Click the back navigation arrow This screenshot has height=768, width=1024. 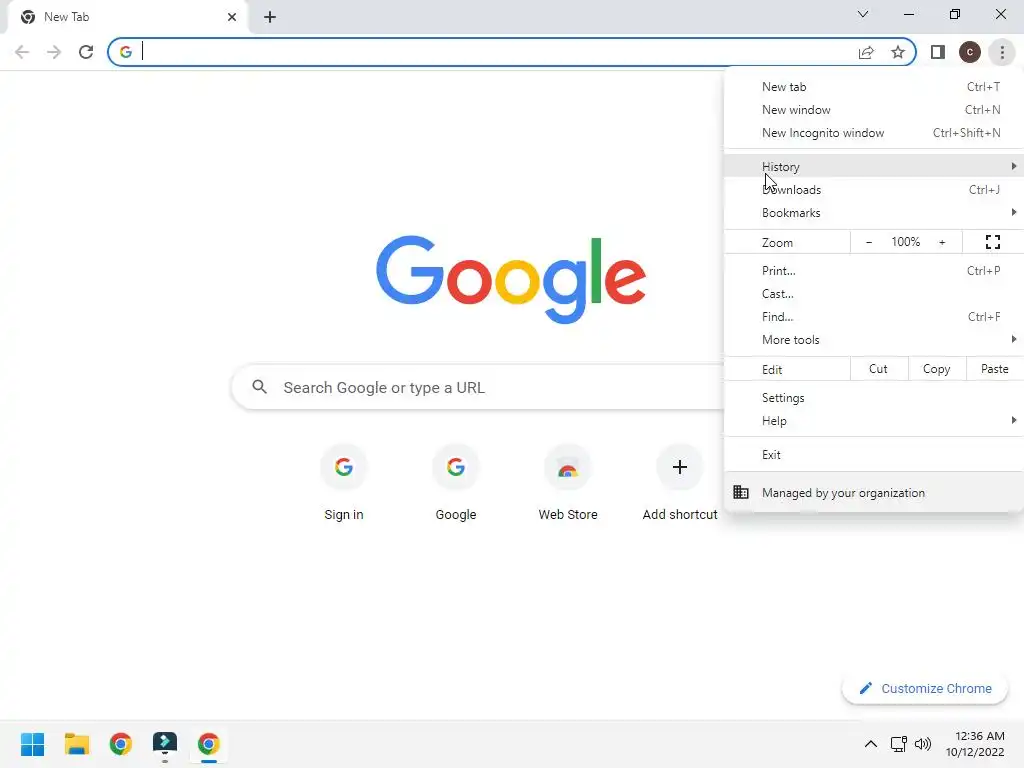[x=22, y=52]
